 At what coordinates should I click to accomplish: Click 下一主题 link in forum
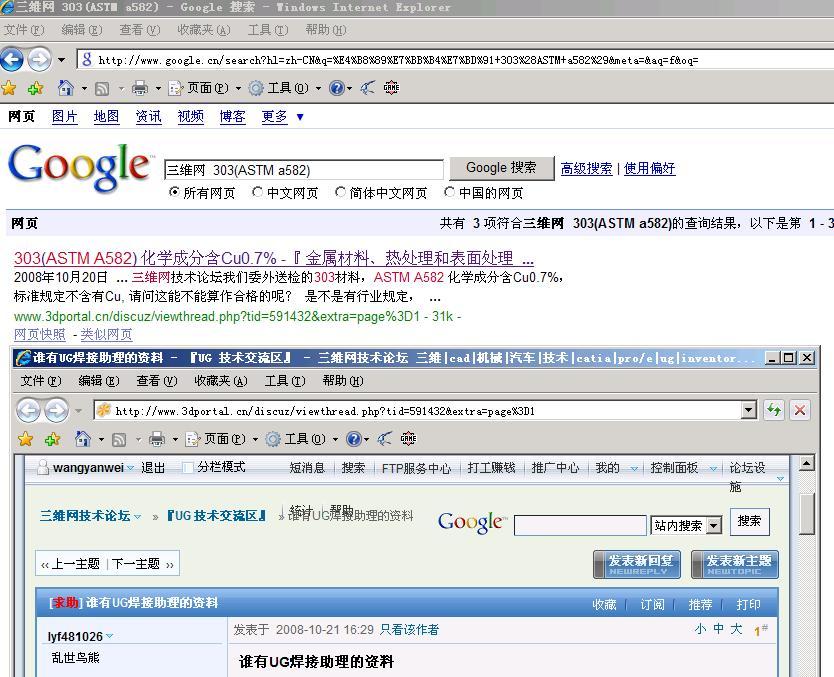tap(136, 564)
